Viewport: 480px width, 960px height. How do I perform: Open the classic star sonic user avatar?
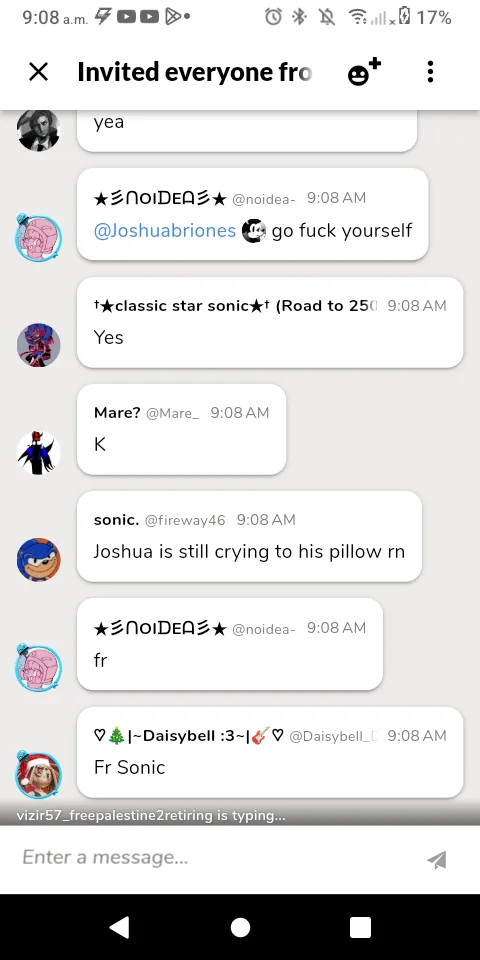pyautogui.click(x=39, y=346)
